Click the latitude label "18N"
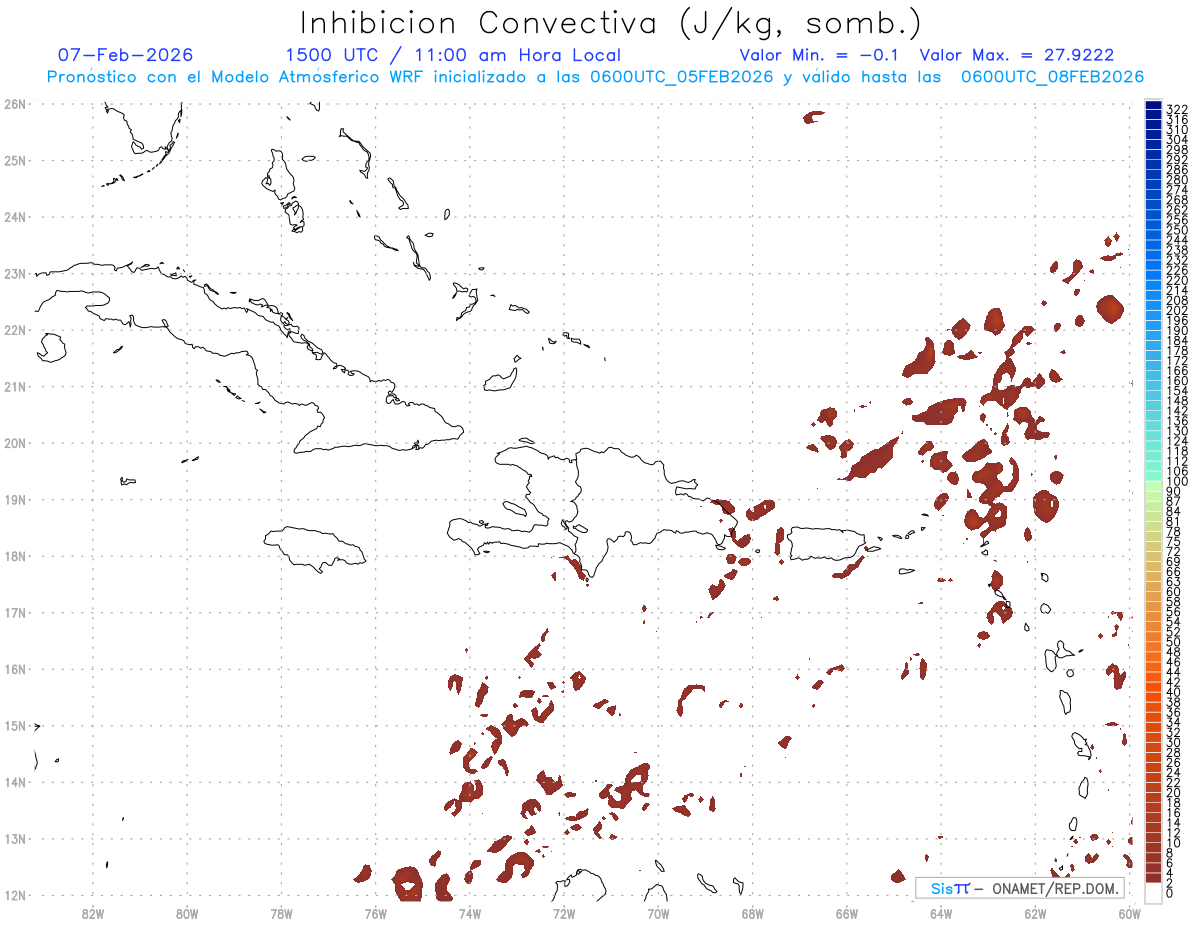 pyautogui.click(x=14, y=556)
